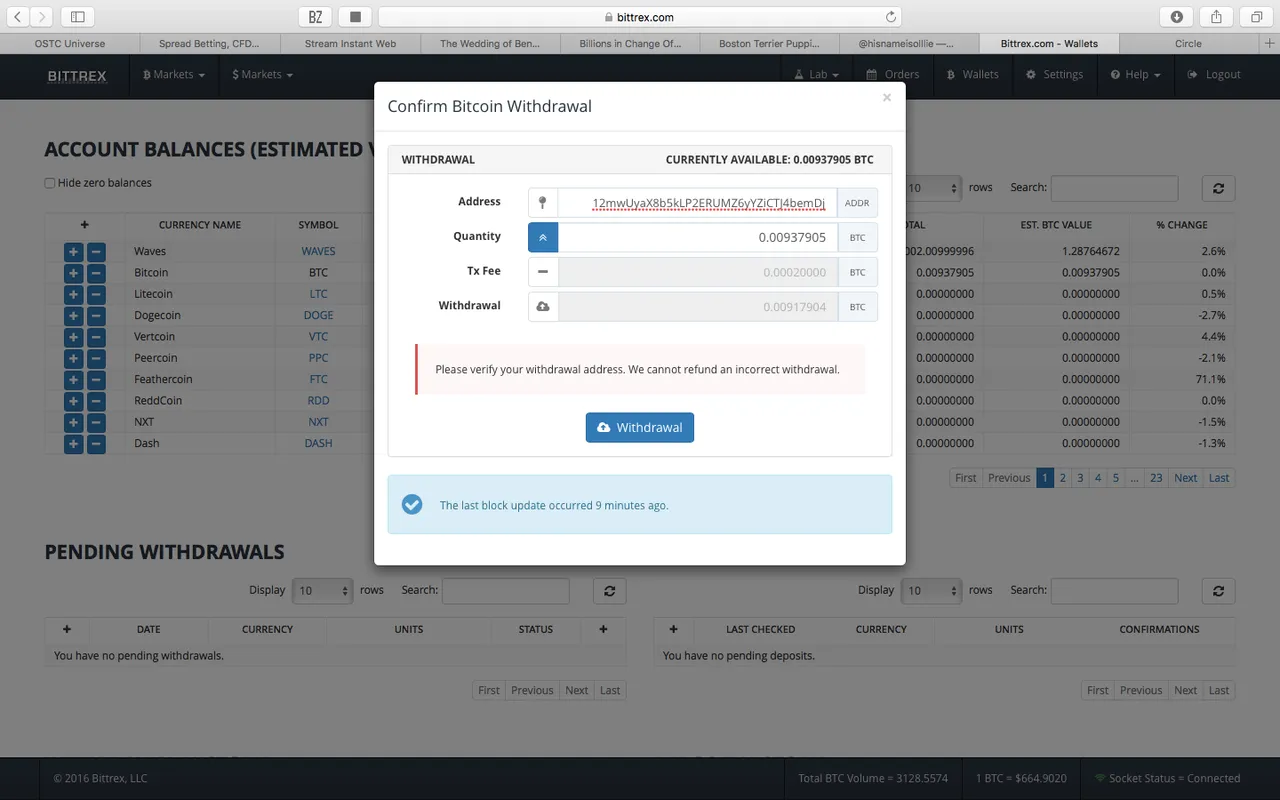This screenshot has height=800, width=1280.
Task: Switch to Boston Terrier Puppi... tab
Action: [770, 44]
